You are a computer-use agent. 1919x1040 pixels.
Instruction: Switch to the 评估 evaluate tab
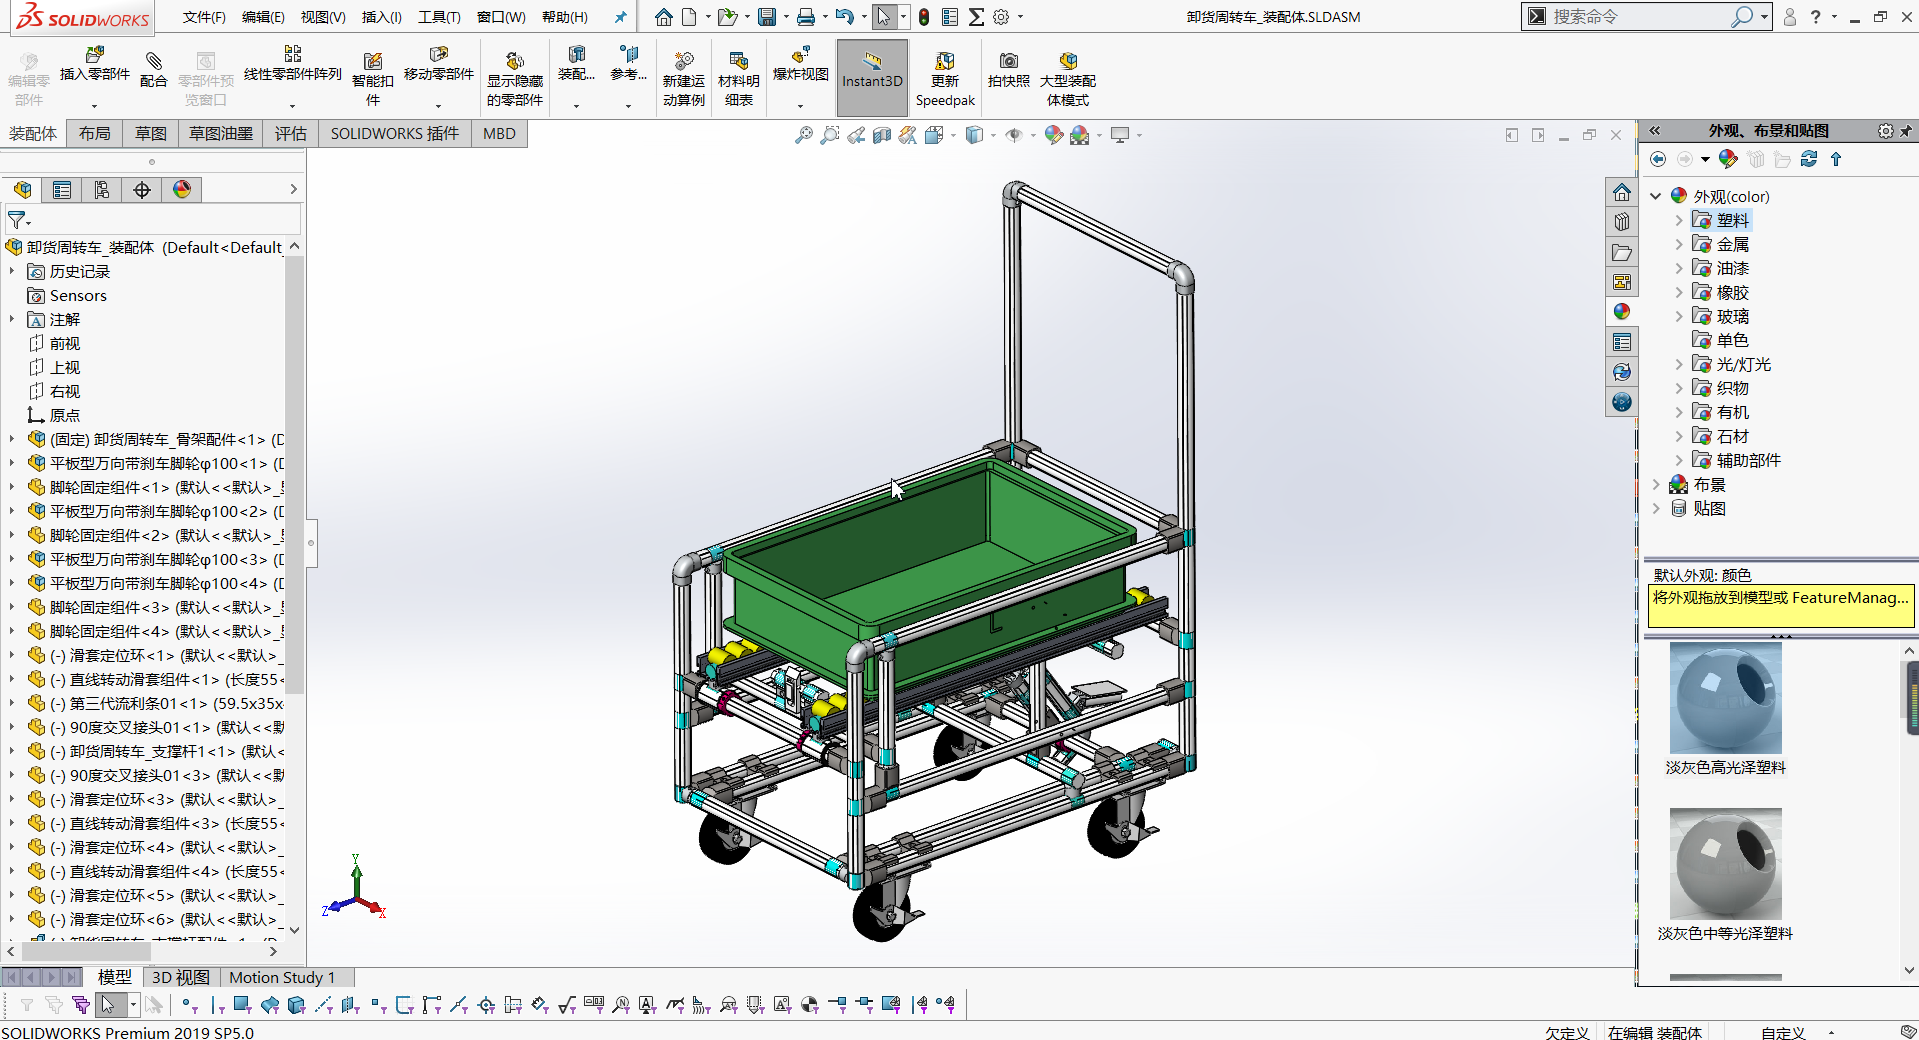290,133
